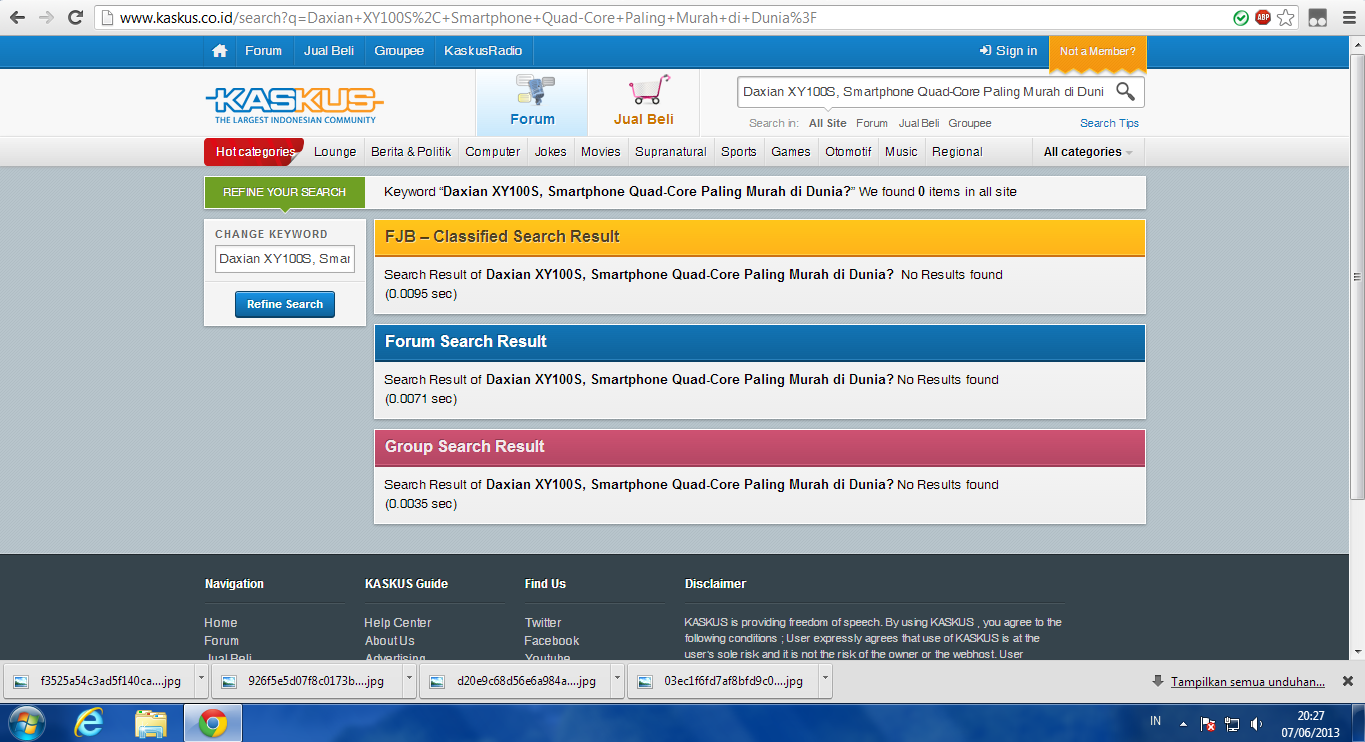The height and width of the screenshot is (742, 1365).
Task: Close the downloads bar
Action: tap(1347, 681)
